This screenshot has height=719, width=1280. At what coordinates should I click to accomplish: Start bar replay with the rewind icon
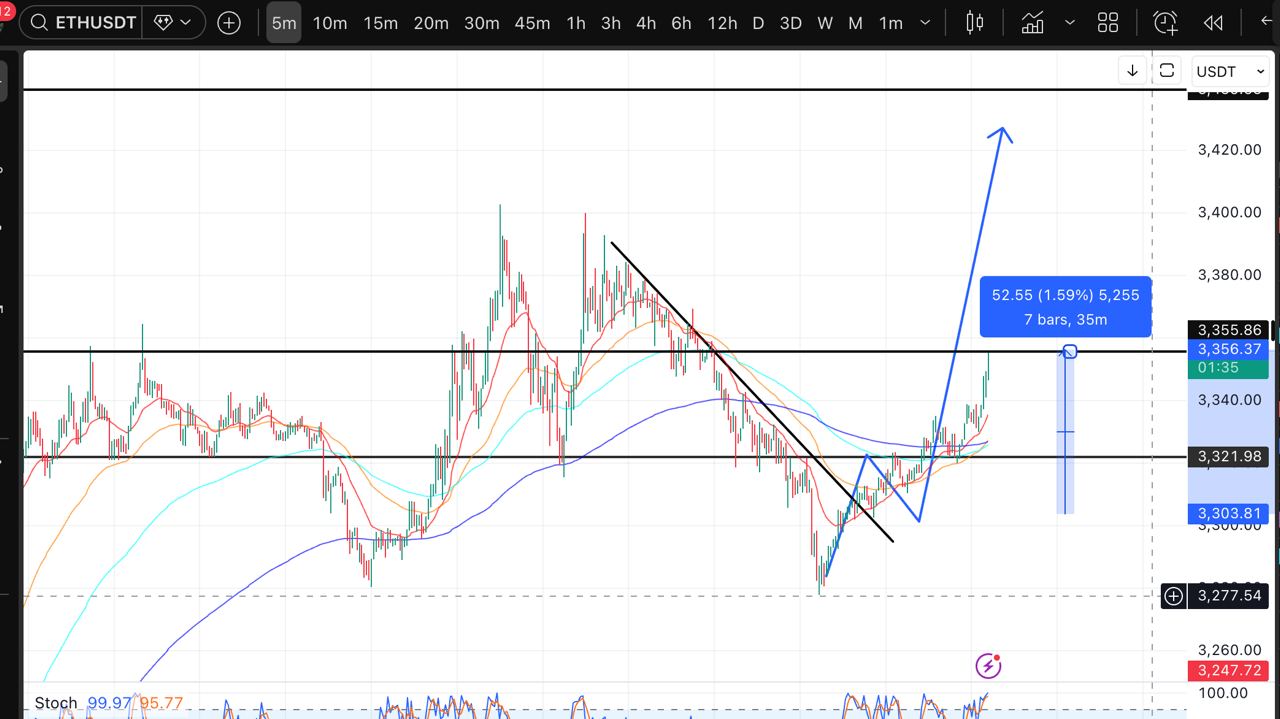click(1213, 22)
